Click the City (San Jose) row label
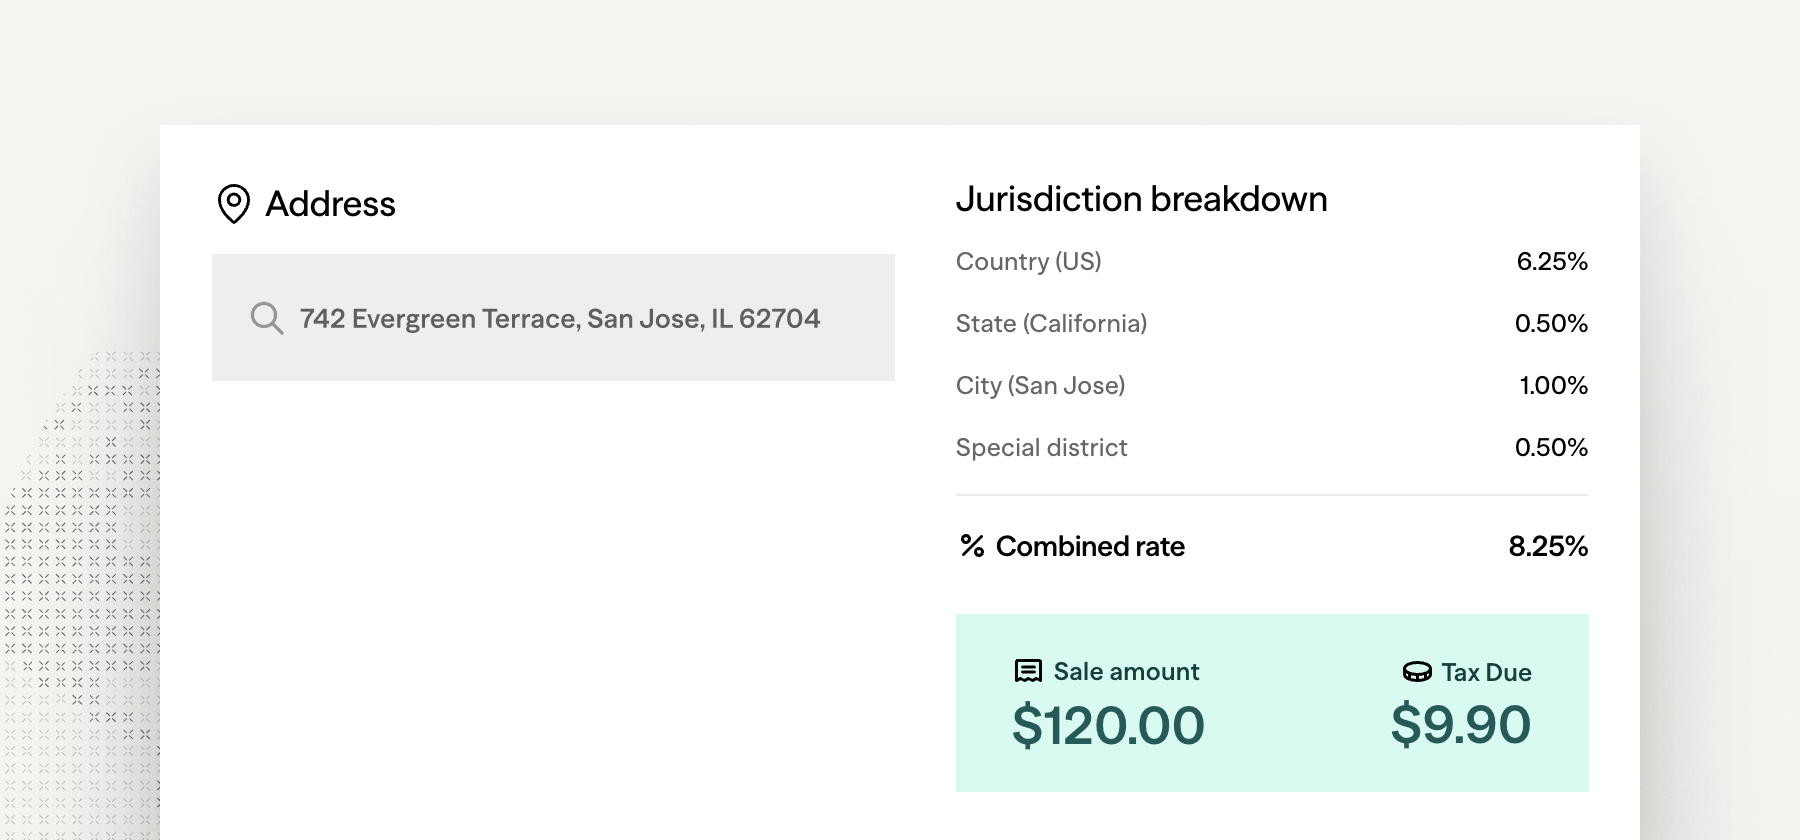Image resolution: width=1800 pixels, height=840 pixels. [1040, 385]
